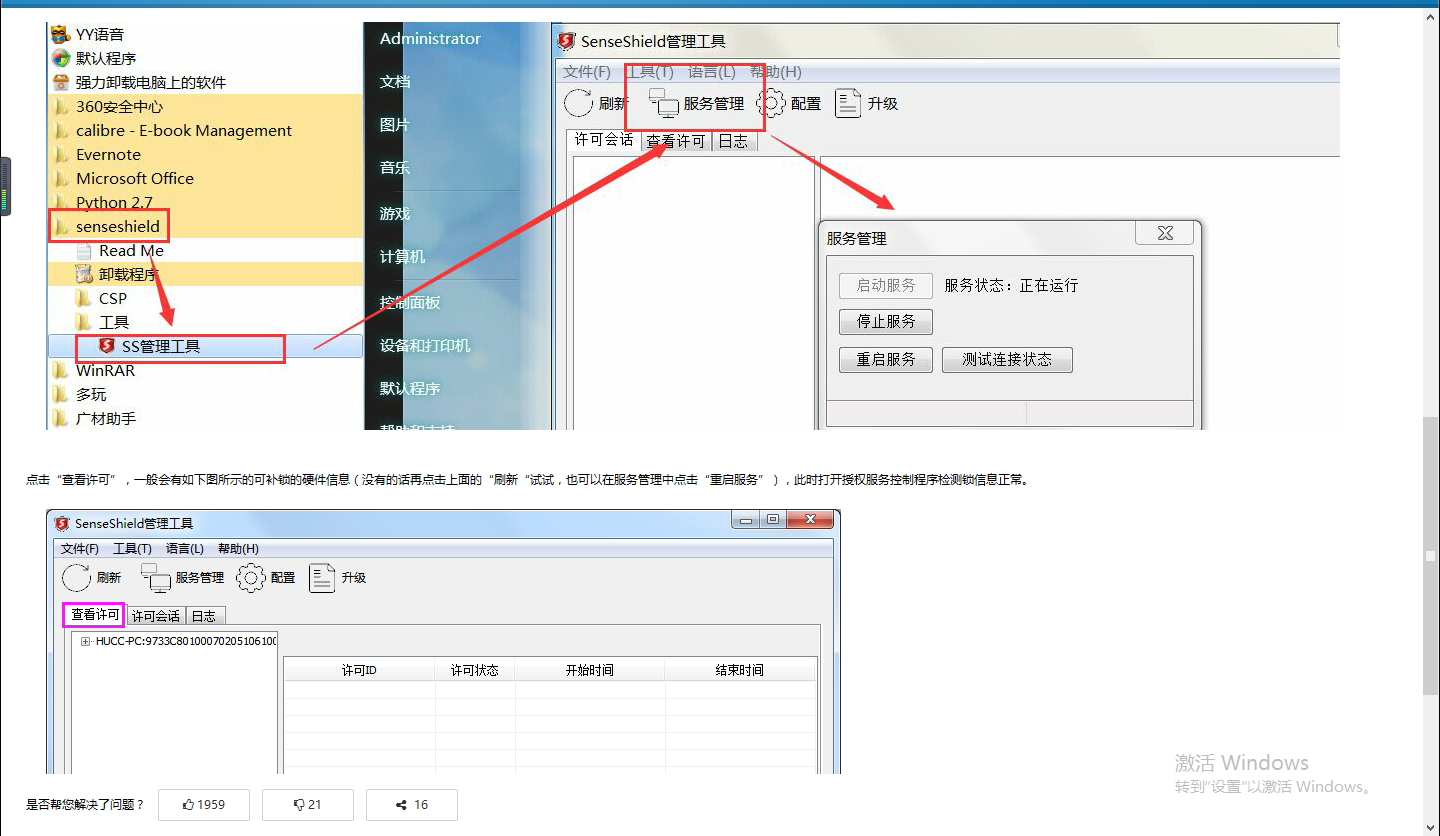Click the page's vertical scrollbar thumb
The image size is (1440, 836).
[x=1430, y=555]
